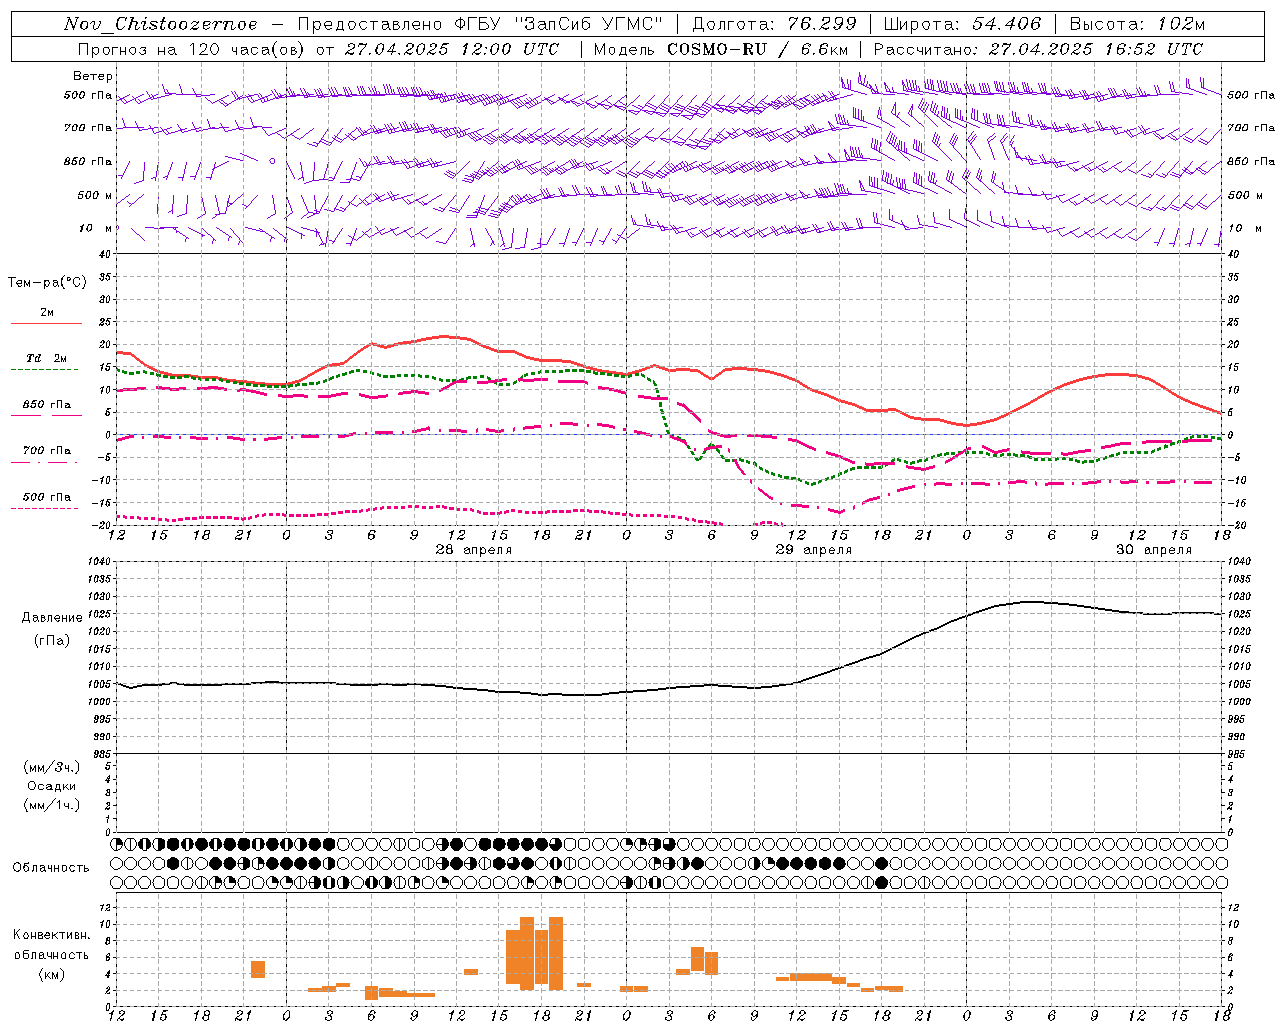Select the model label 'COSMO-RU / 6.6км'

tap(758, 49)
